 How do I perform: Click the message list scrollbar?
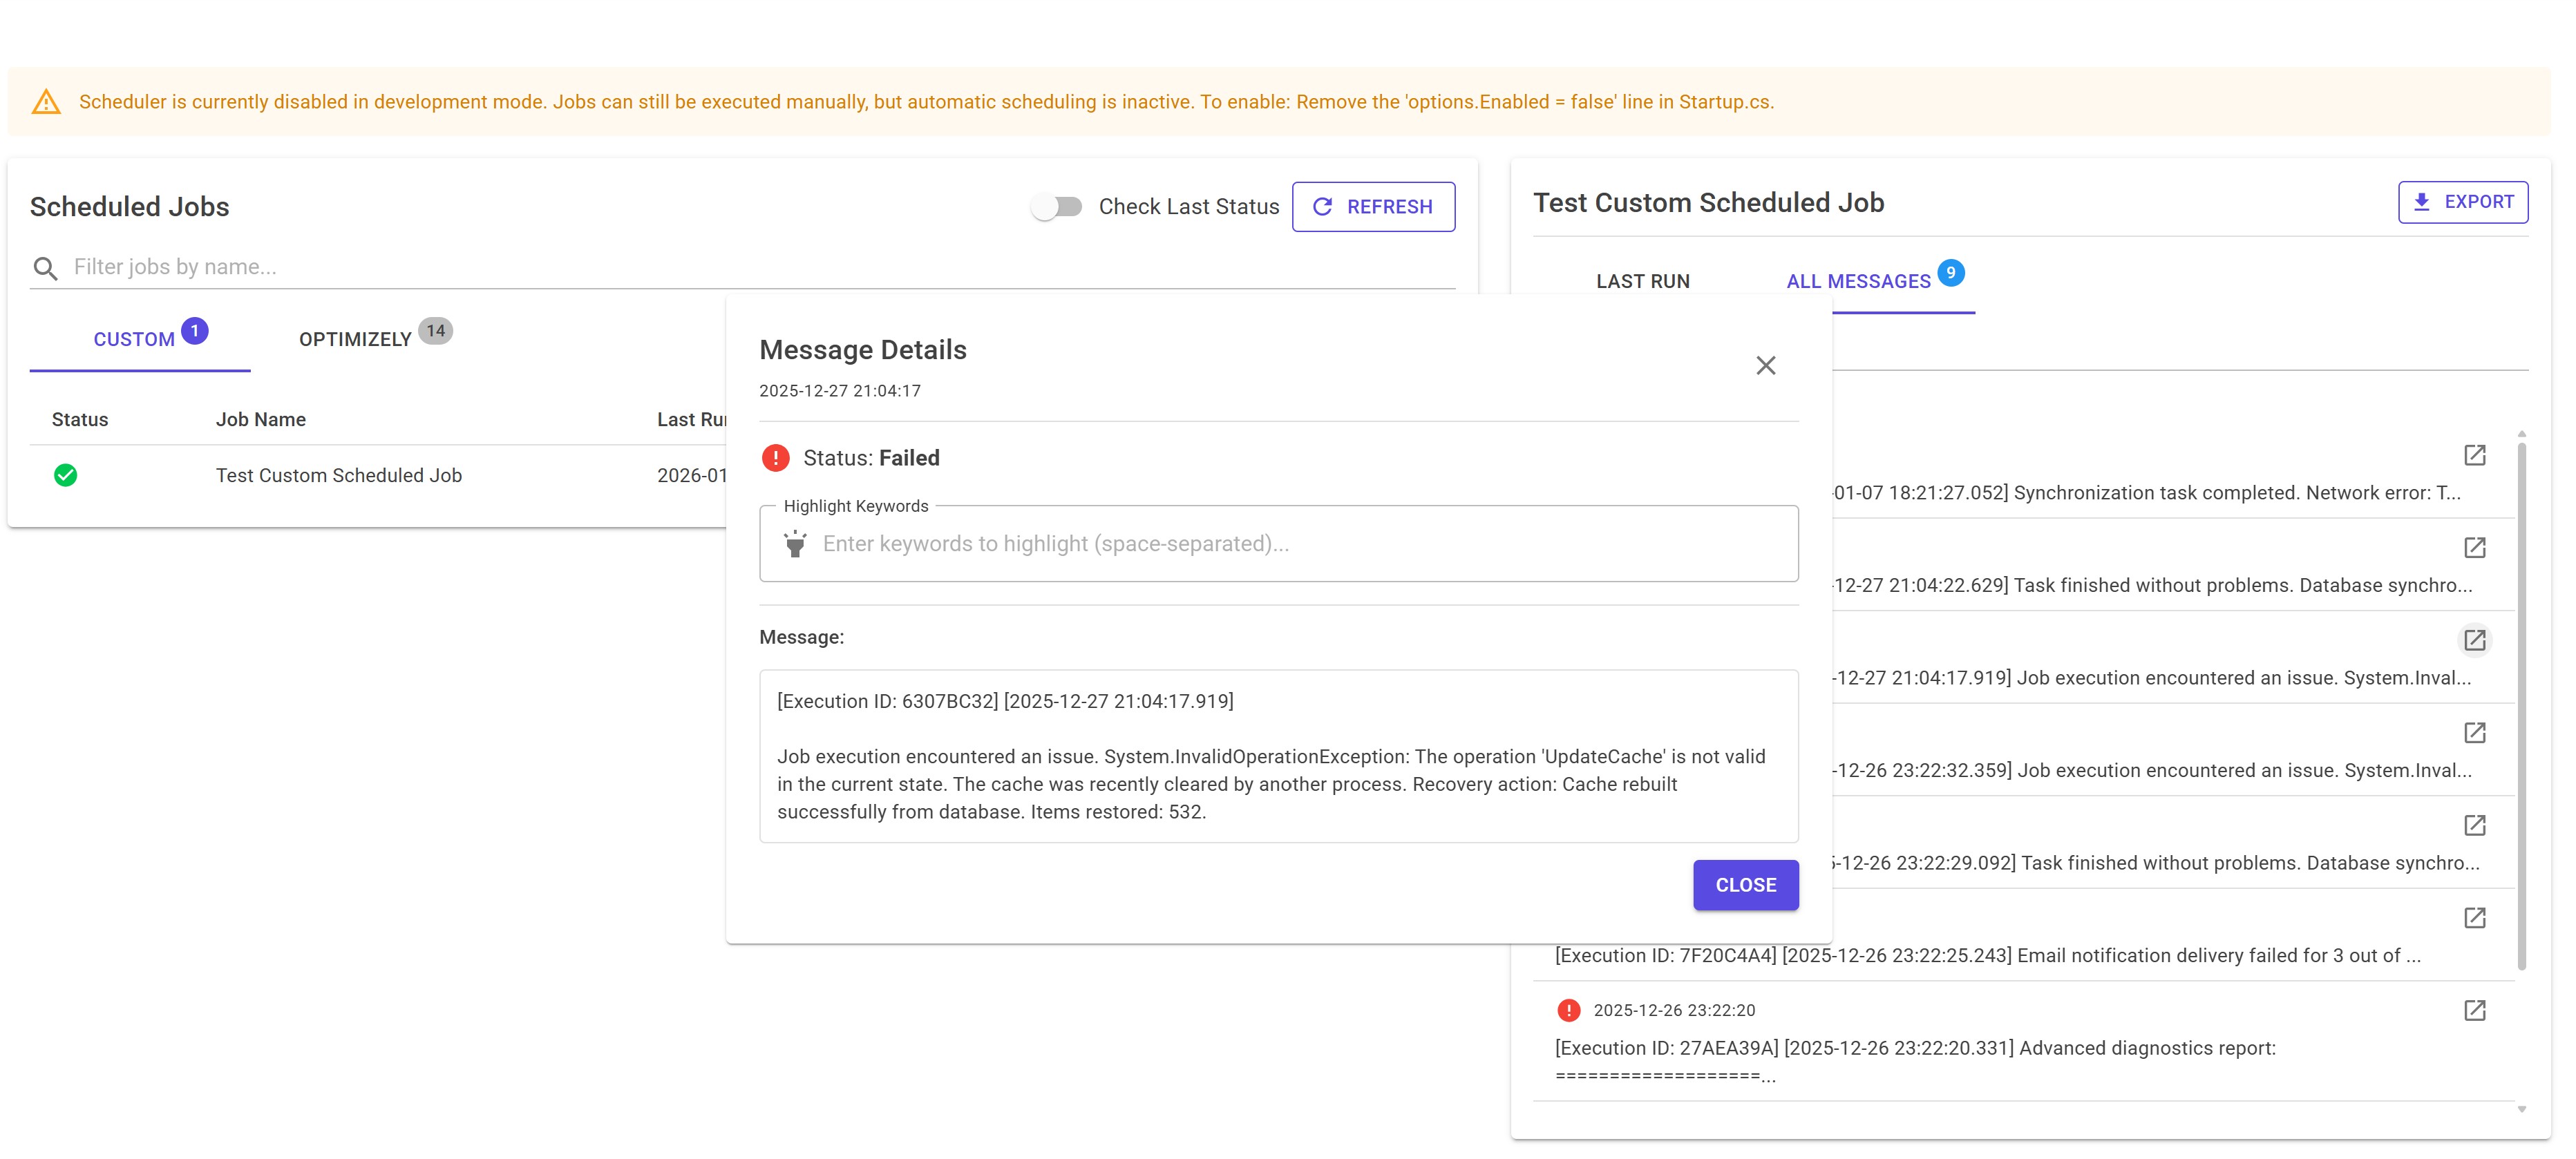click(2521, 700)
